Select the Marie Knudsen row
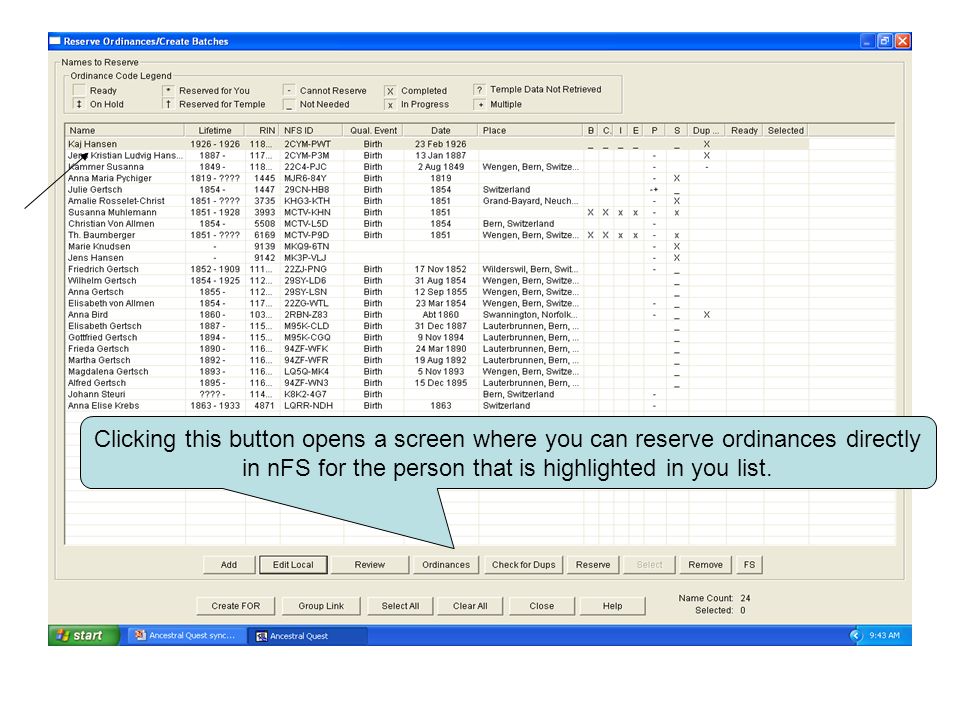 (437, 247)
